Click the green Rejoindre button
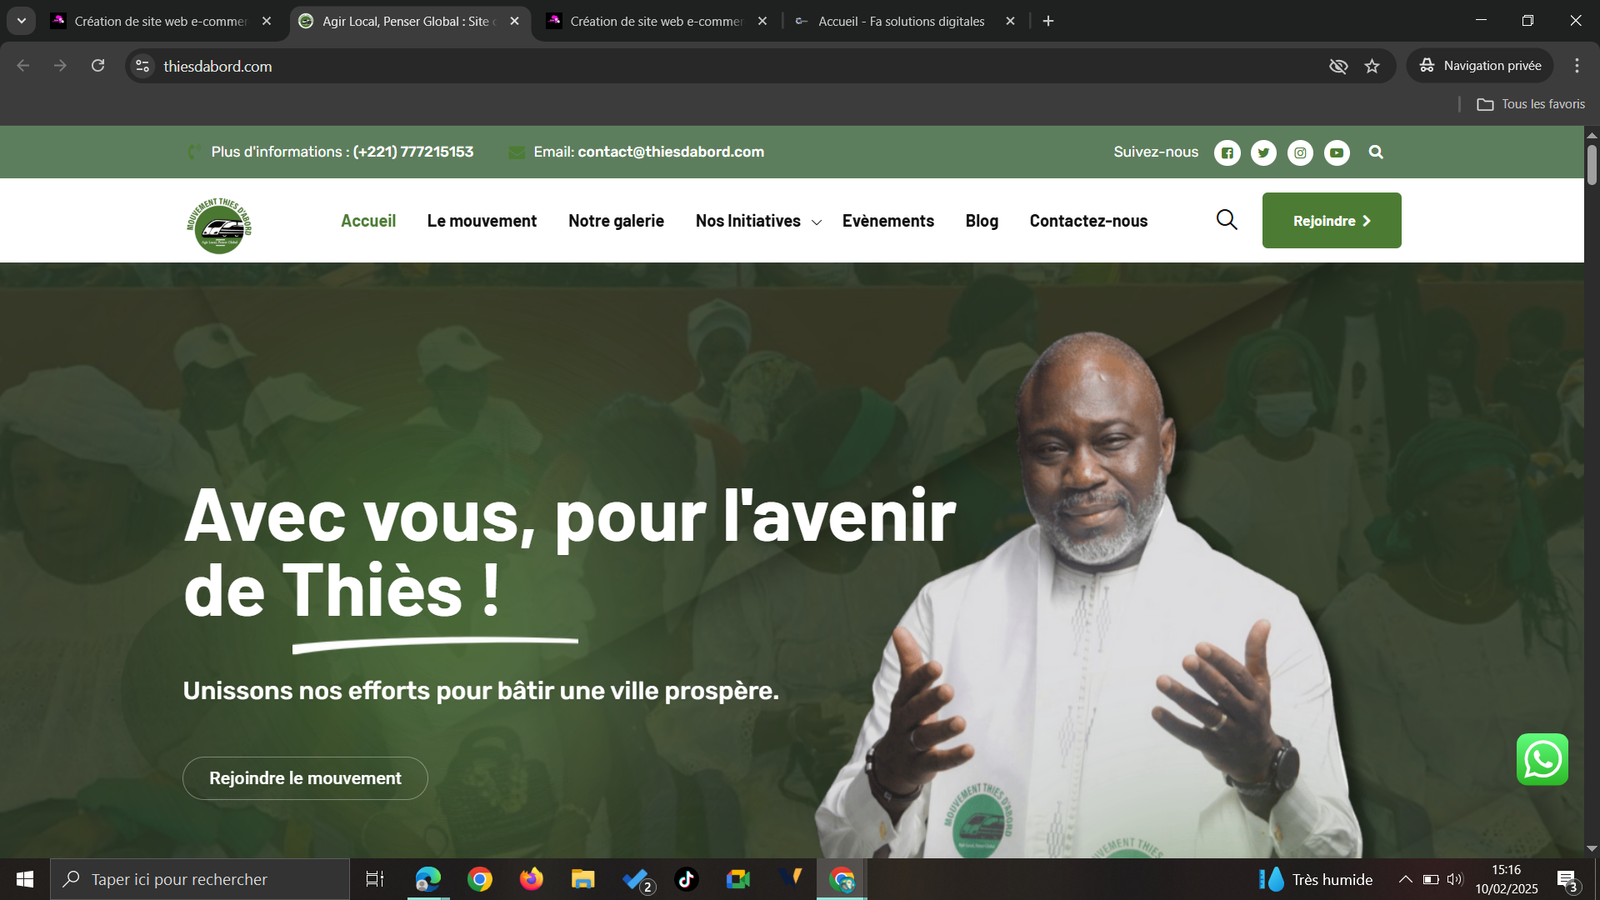Screen dimensions: 1600x900 1331,221
